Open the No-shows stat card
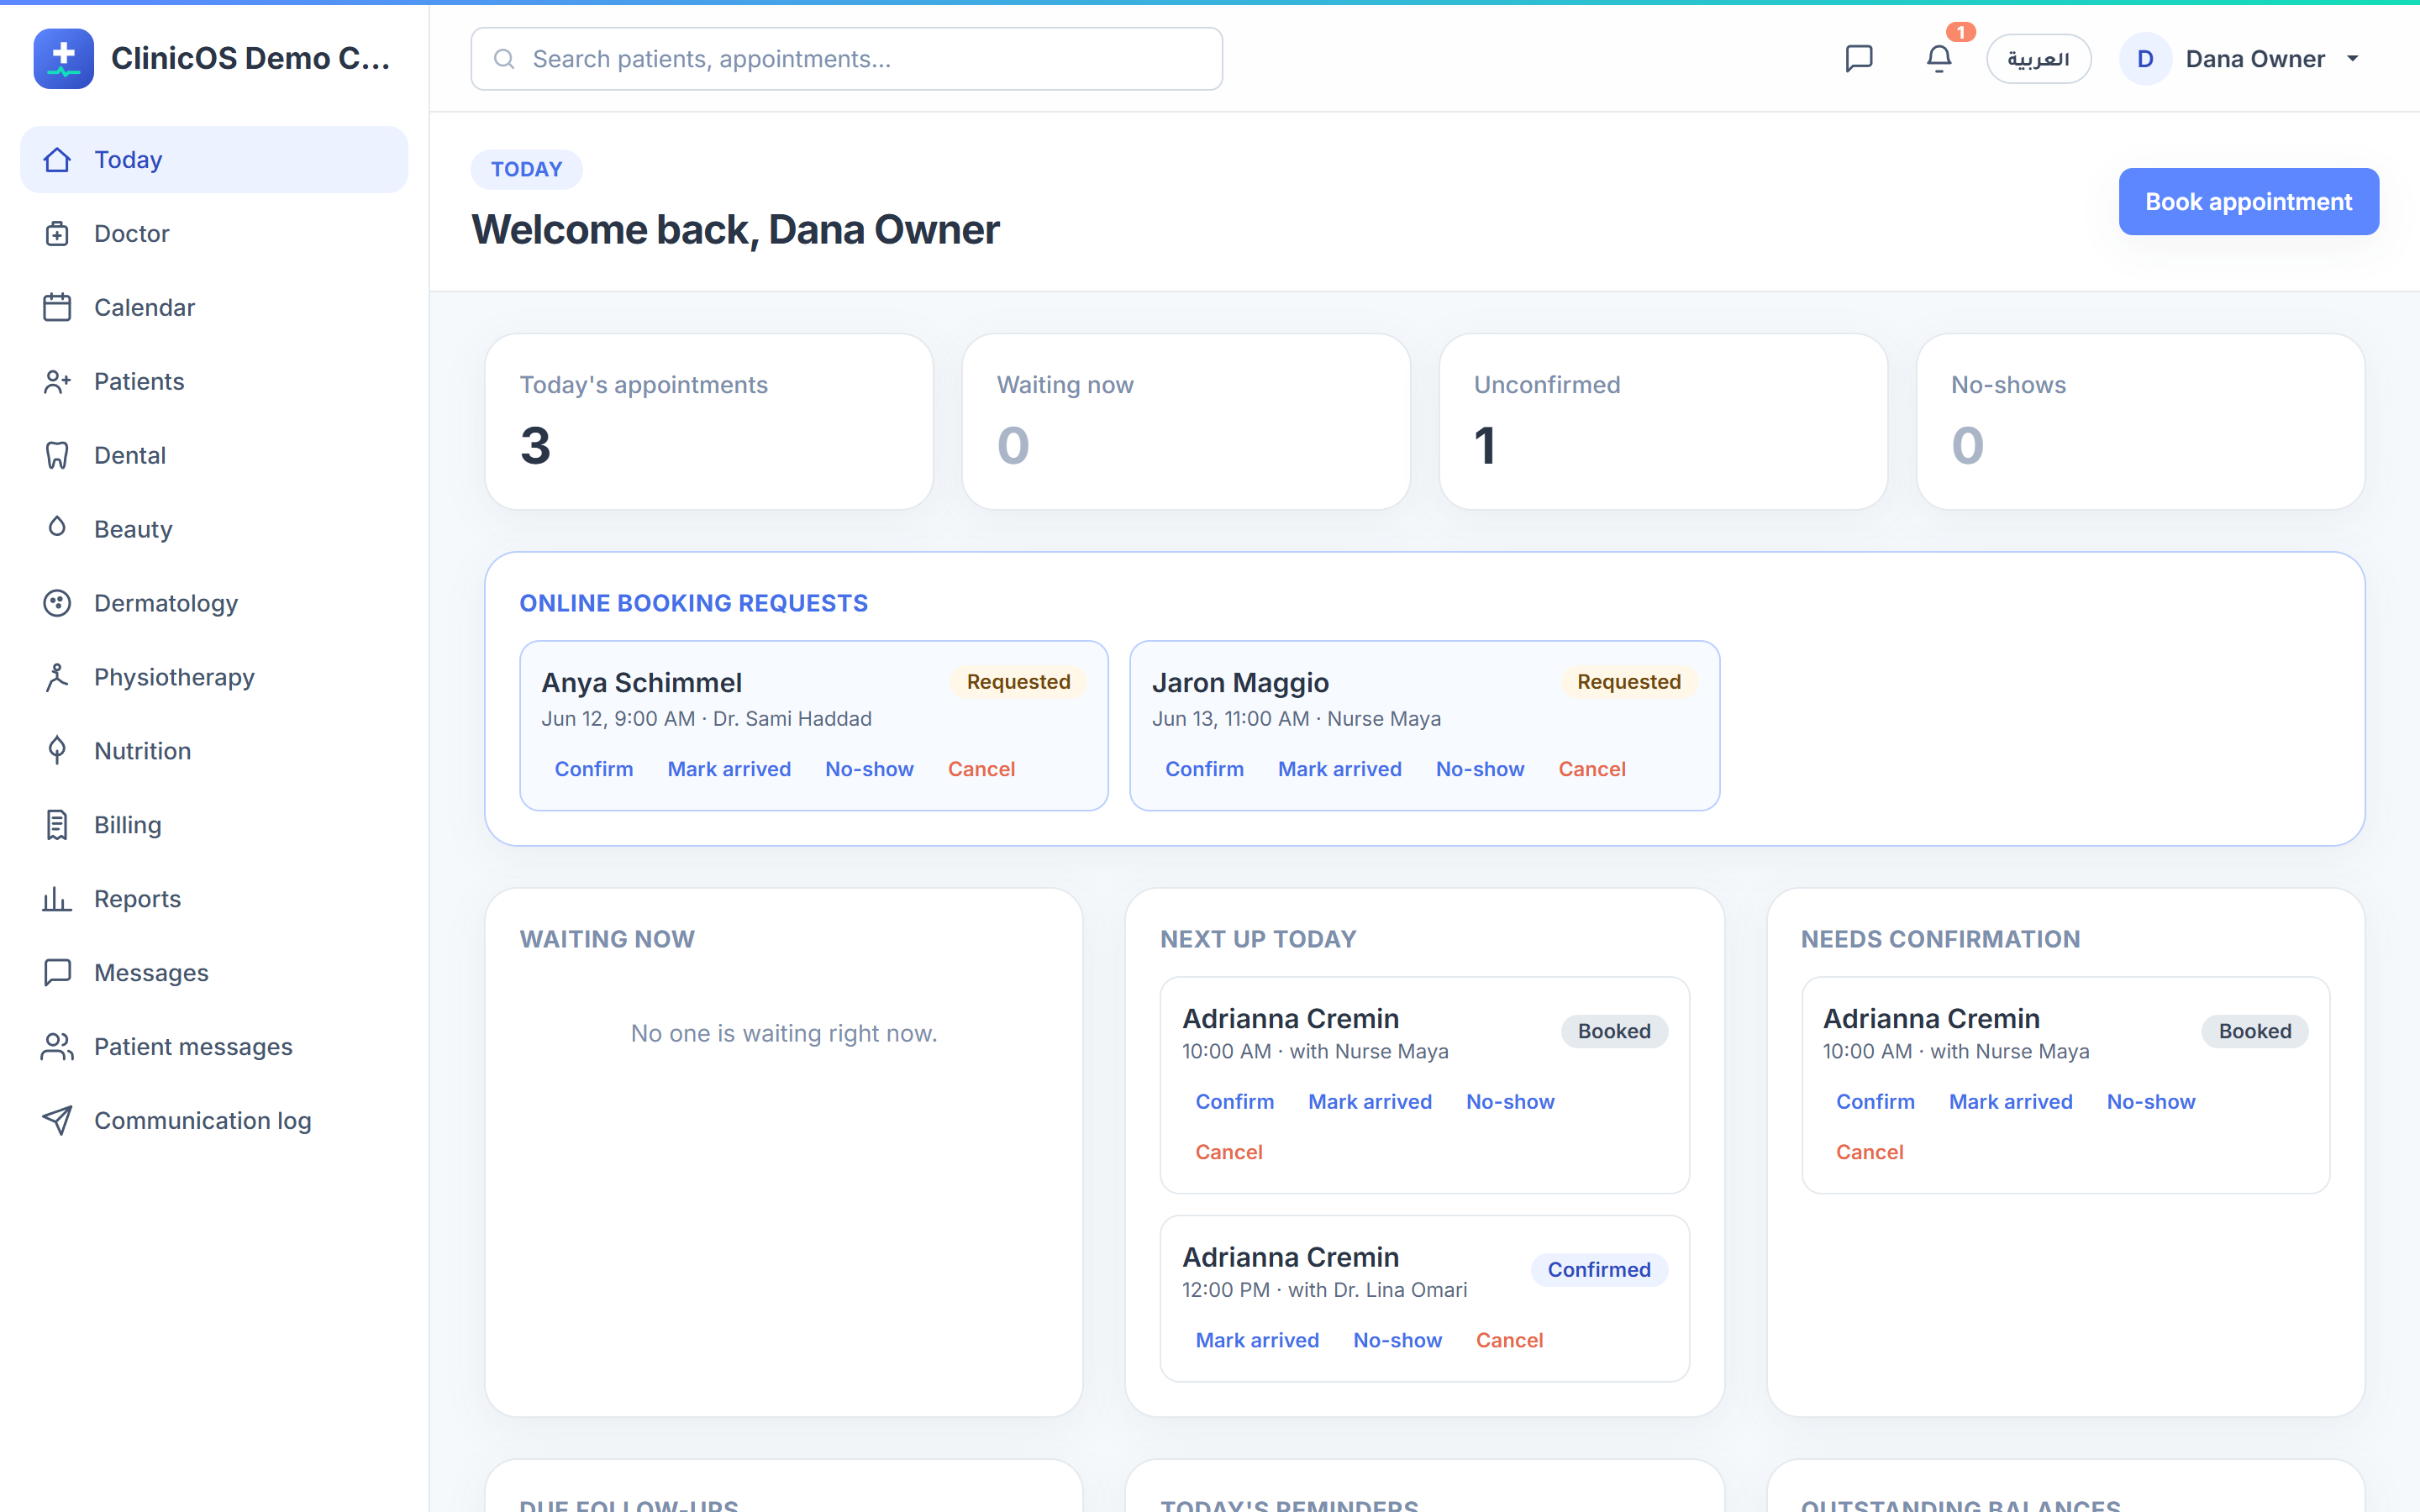Image resolution: width=2420 pixels, height=1512 pixels. click(2140, 422)
